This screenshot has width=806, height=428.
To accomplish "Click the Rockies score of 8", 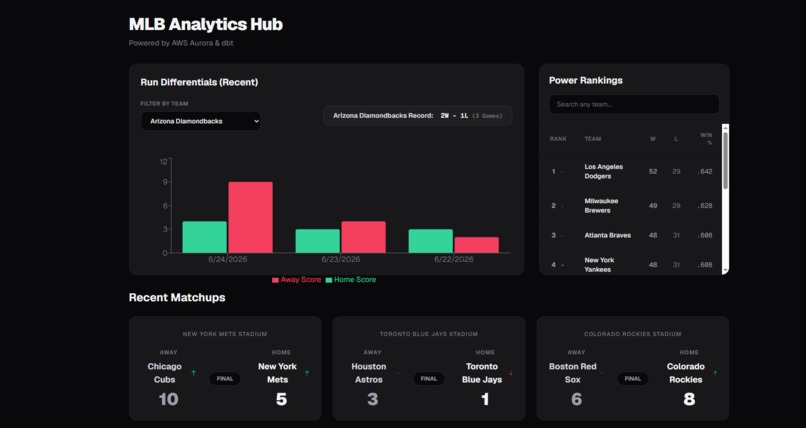I will pyautogui.click(x=689, y=399).
